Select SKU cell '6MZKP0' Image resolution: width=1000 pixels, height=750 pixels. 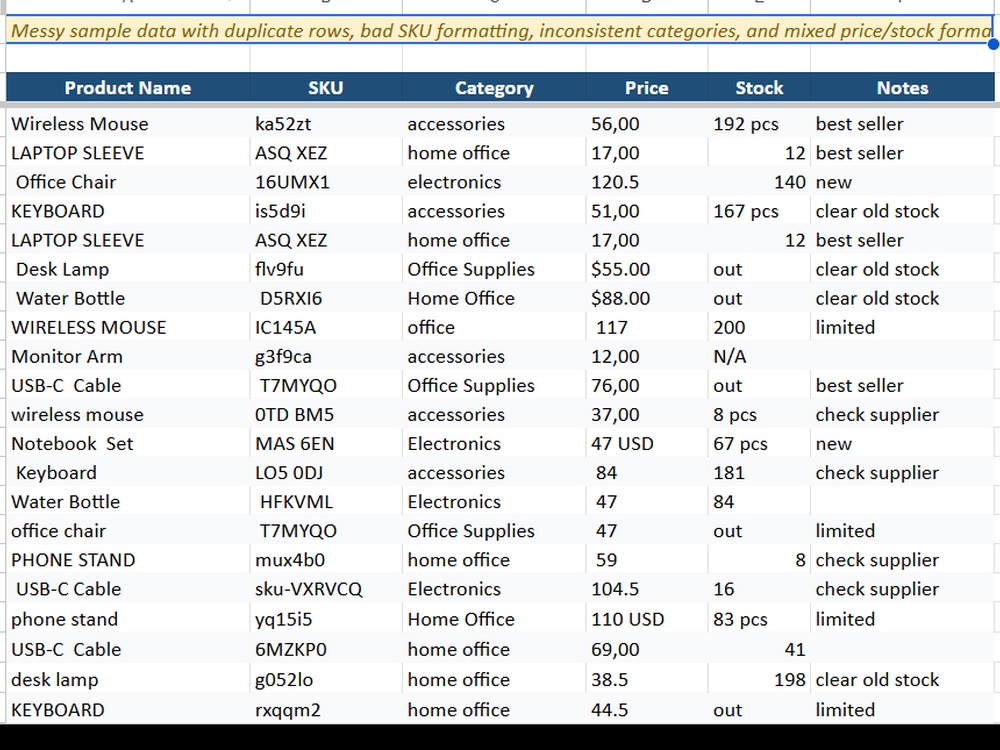pos(326,649)
